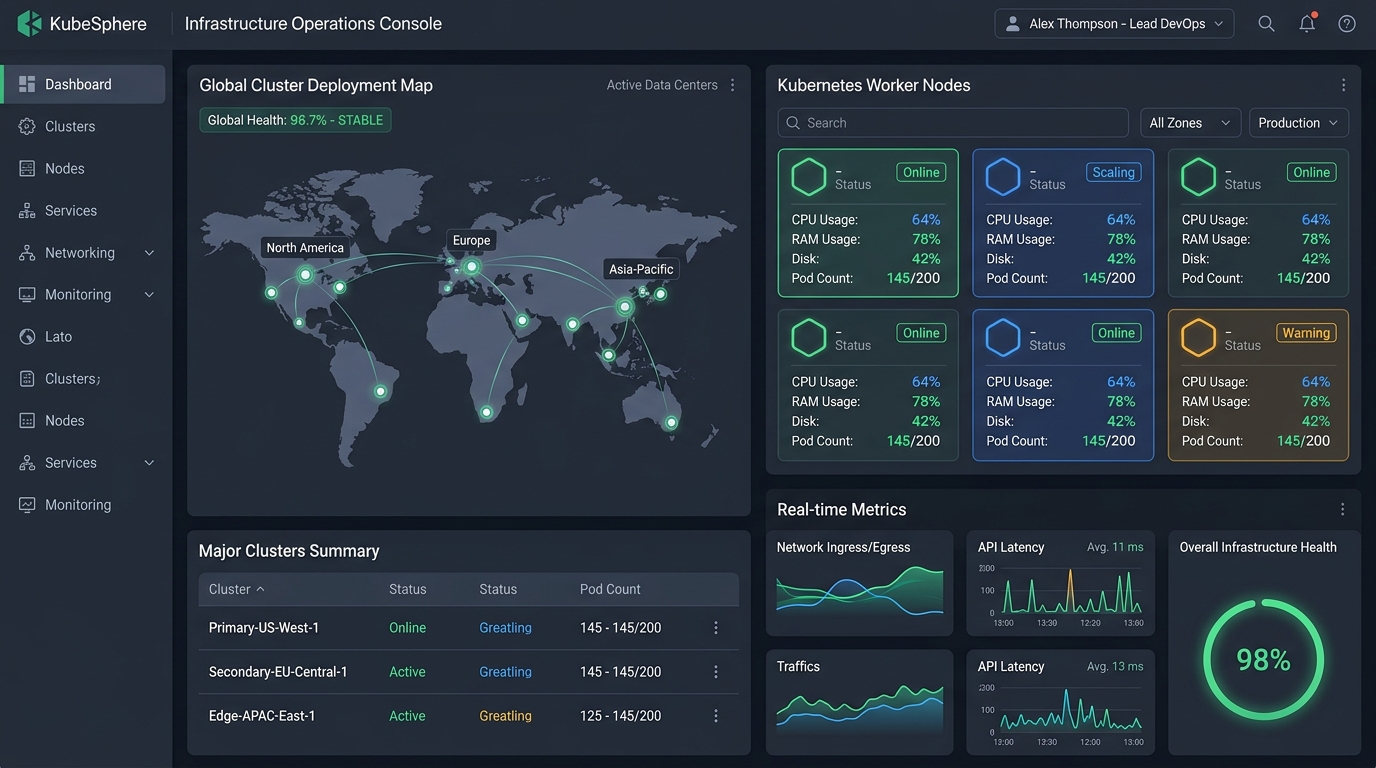Open Global Cluster Deployment Map options menu
This screenshot has width=1376, height=768.
[732, 85]
